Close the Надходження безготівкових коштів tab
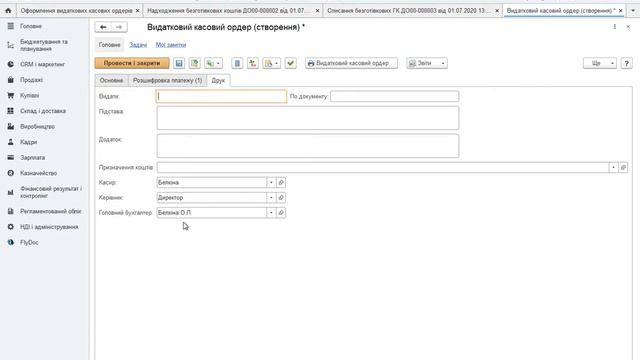This screenshot has width=640, height=360. coord(318,11)
